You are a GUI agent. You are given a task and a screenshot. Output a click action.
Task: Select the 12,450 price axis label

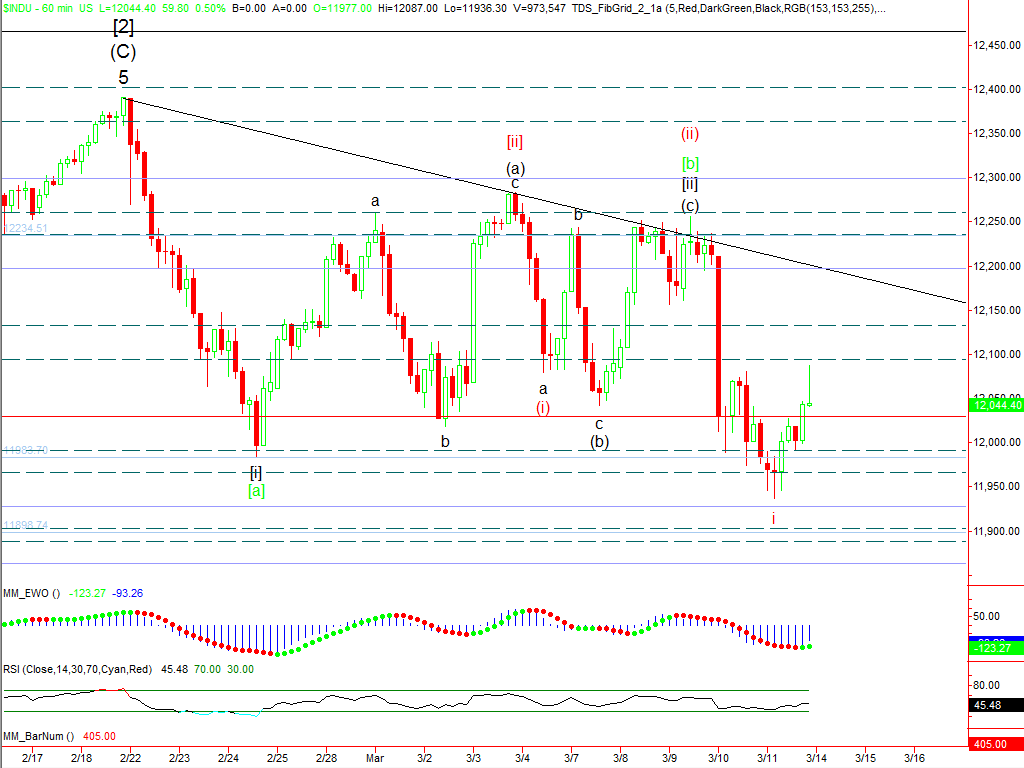(994, 45)
